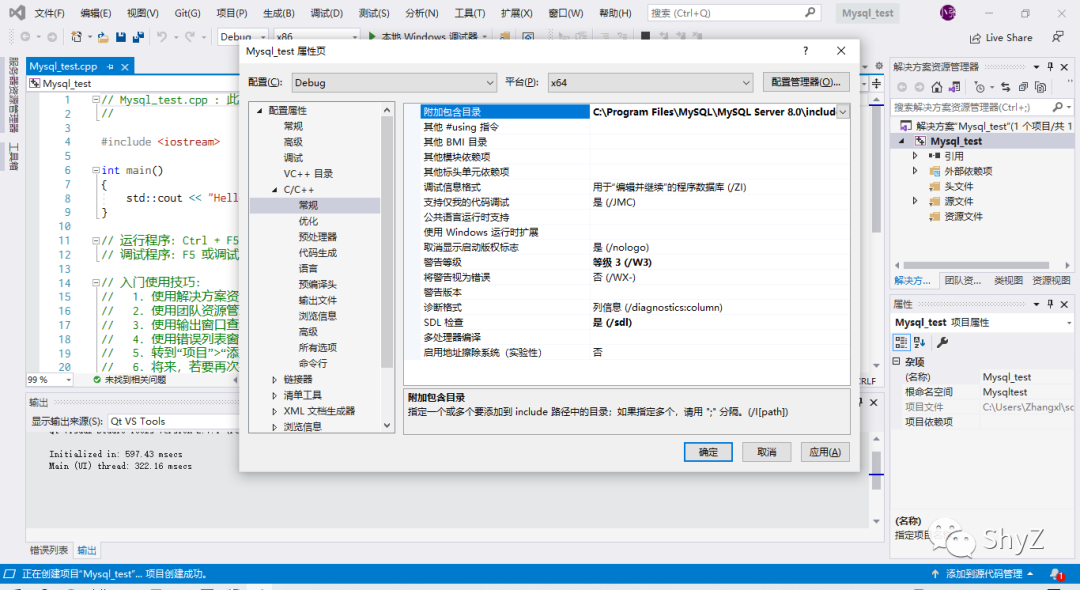Click the open file folder icon
This screenshot has height=590, width=1080.
(x=103, y=37)
